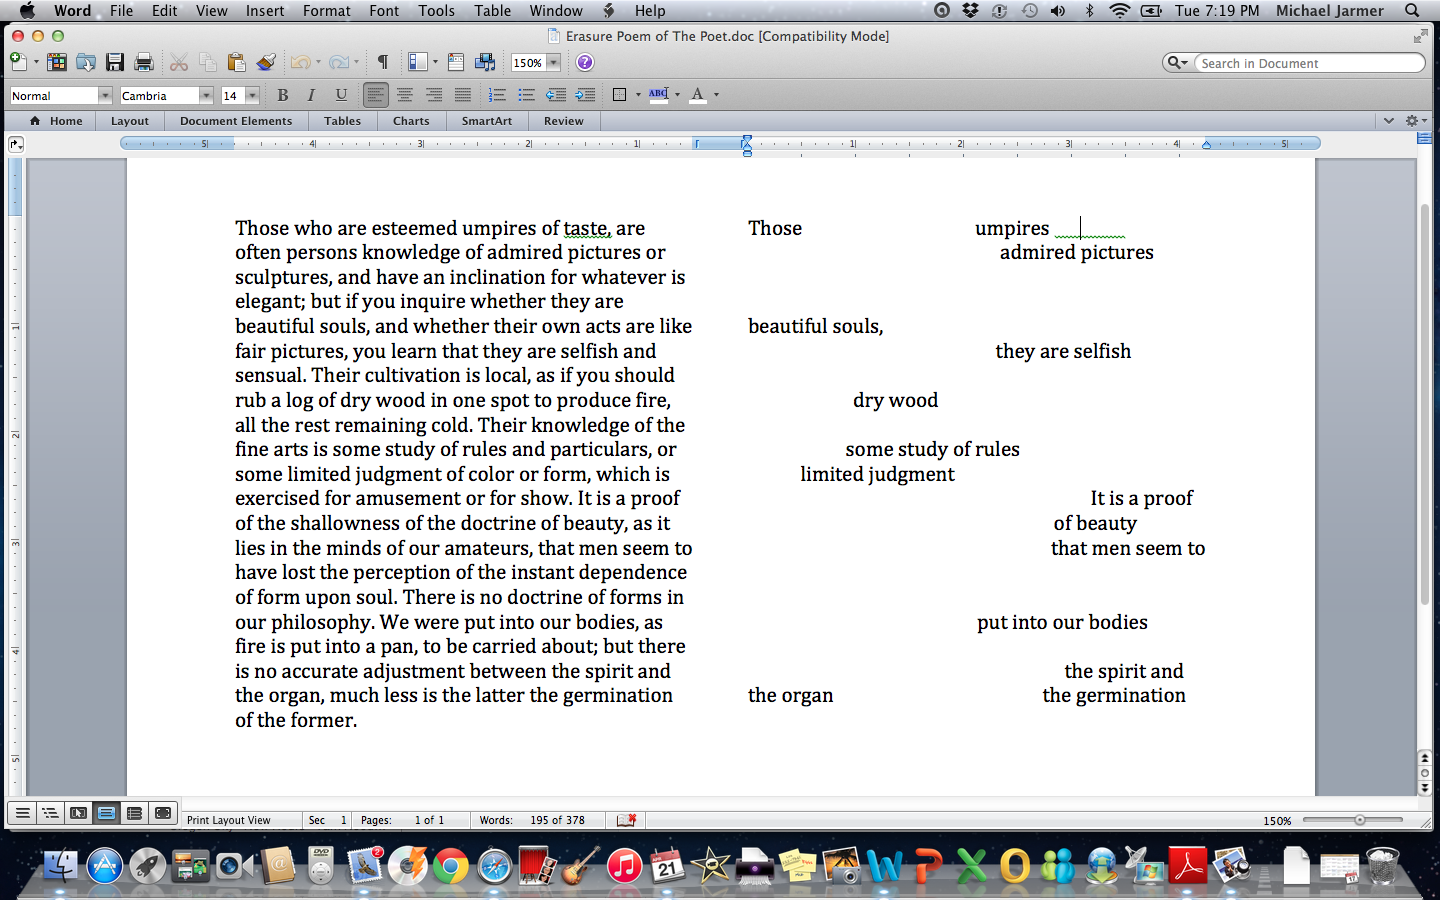Switch to the Document Elements tab

pyautogui.click(x=236, y=121)
